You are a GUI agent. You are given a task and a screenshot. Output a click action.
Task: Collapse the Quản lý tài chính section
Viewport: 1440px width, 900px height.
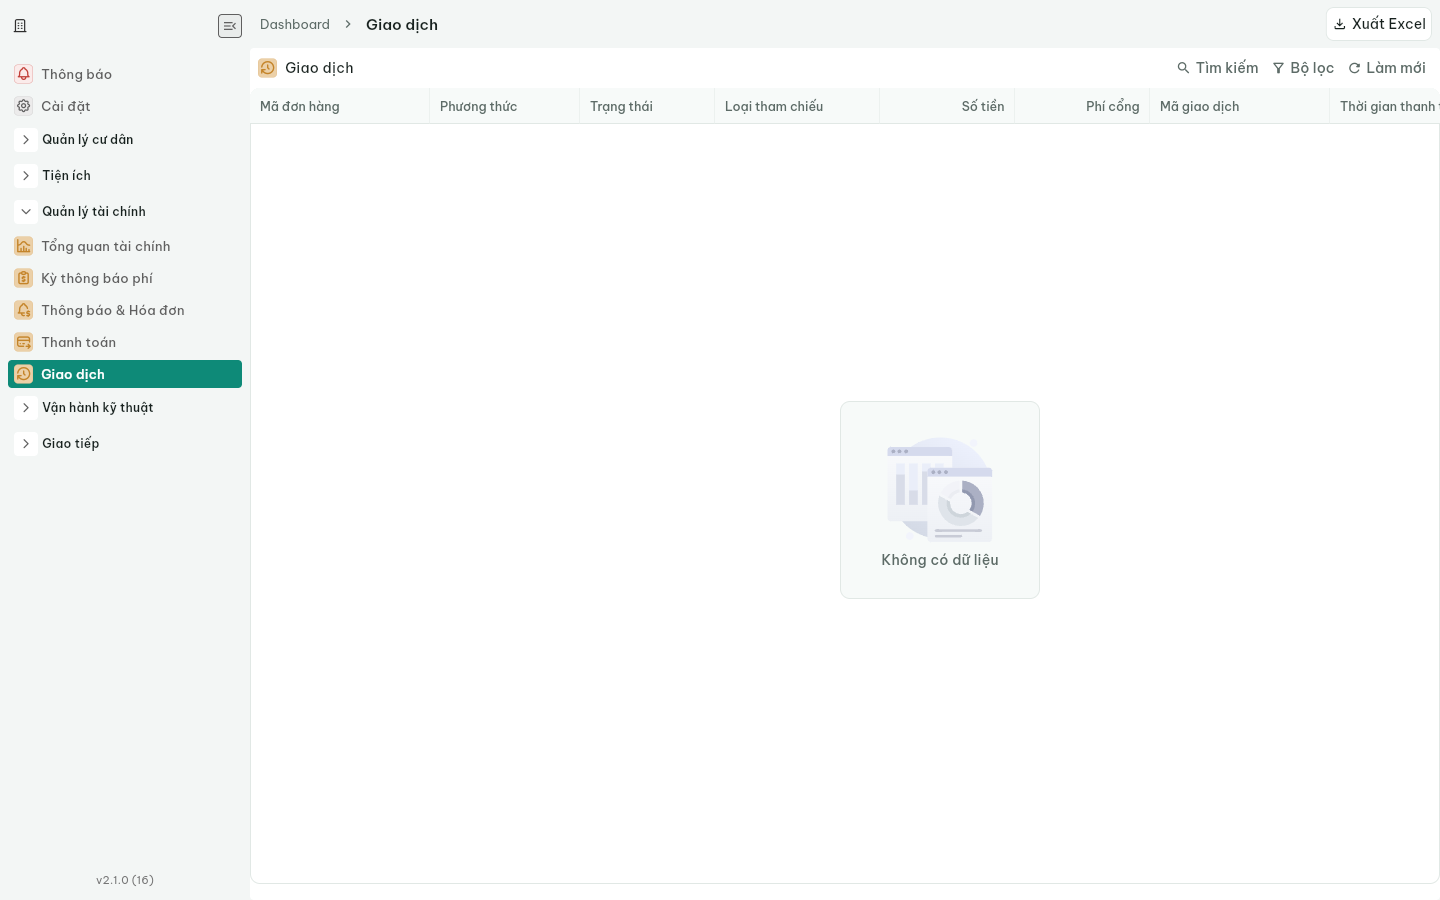(26, 212)
